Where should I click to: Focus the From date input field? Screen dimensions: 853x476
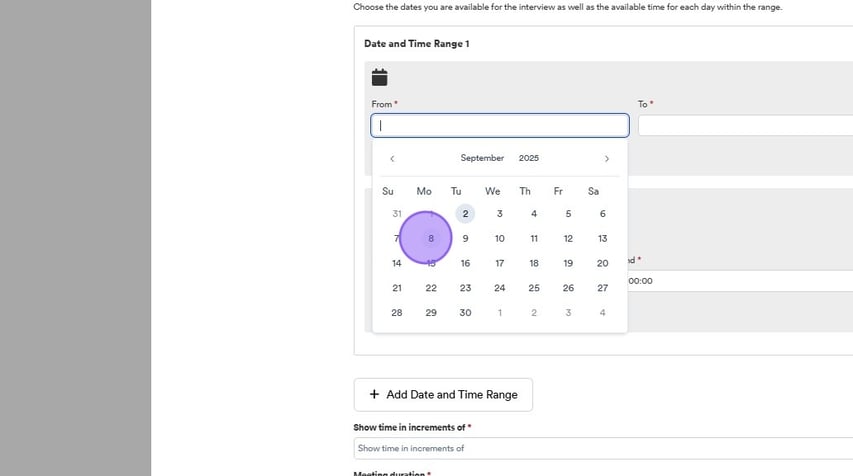click(499, 125)
